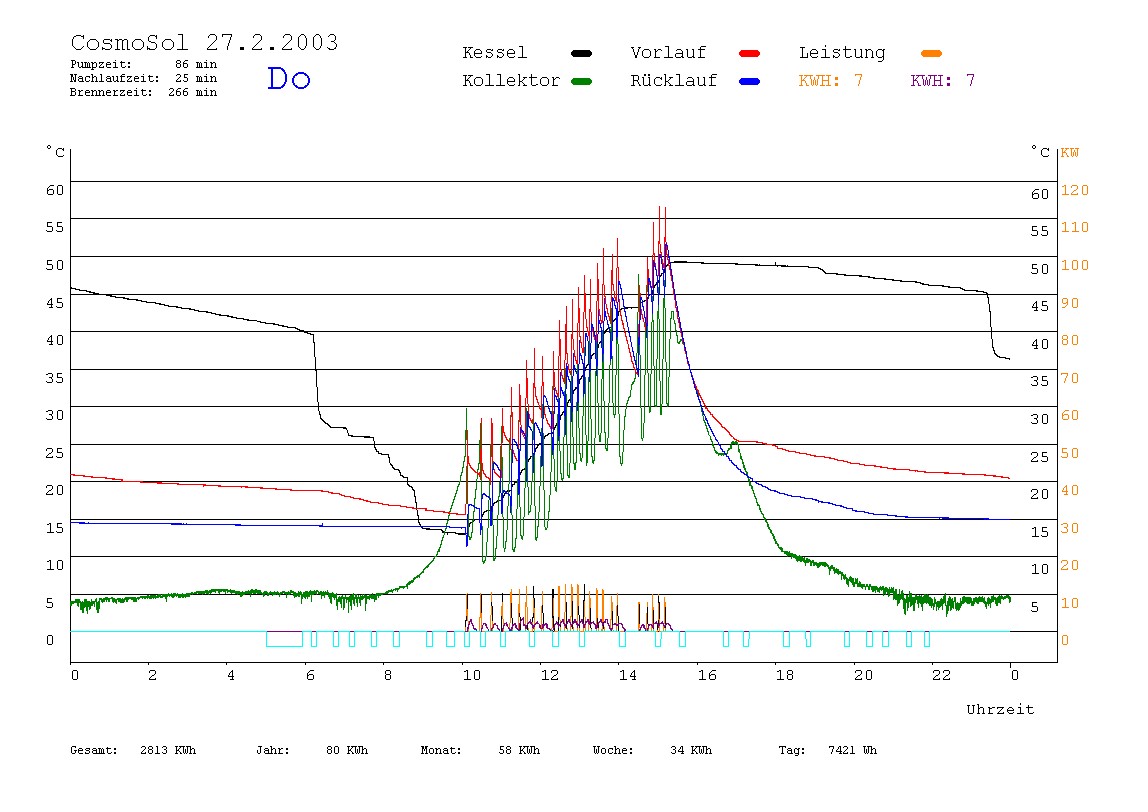
Task: Click the black Kessel legend swatch
Action: point(581,53)
